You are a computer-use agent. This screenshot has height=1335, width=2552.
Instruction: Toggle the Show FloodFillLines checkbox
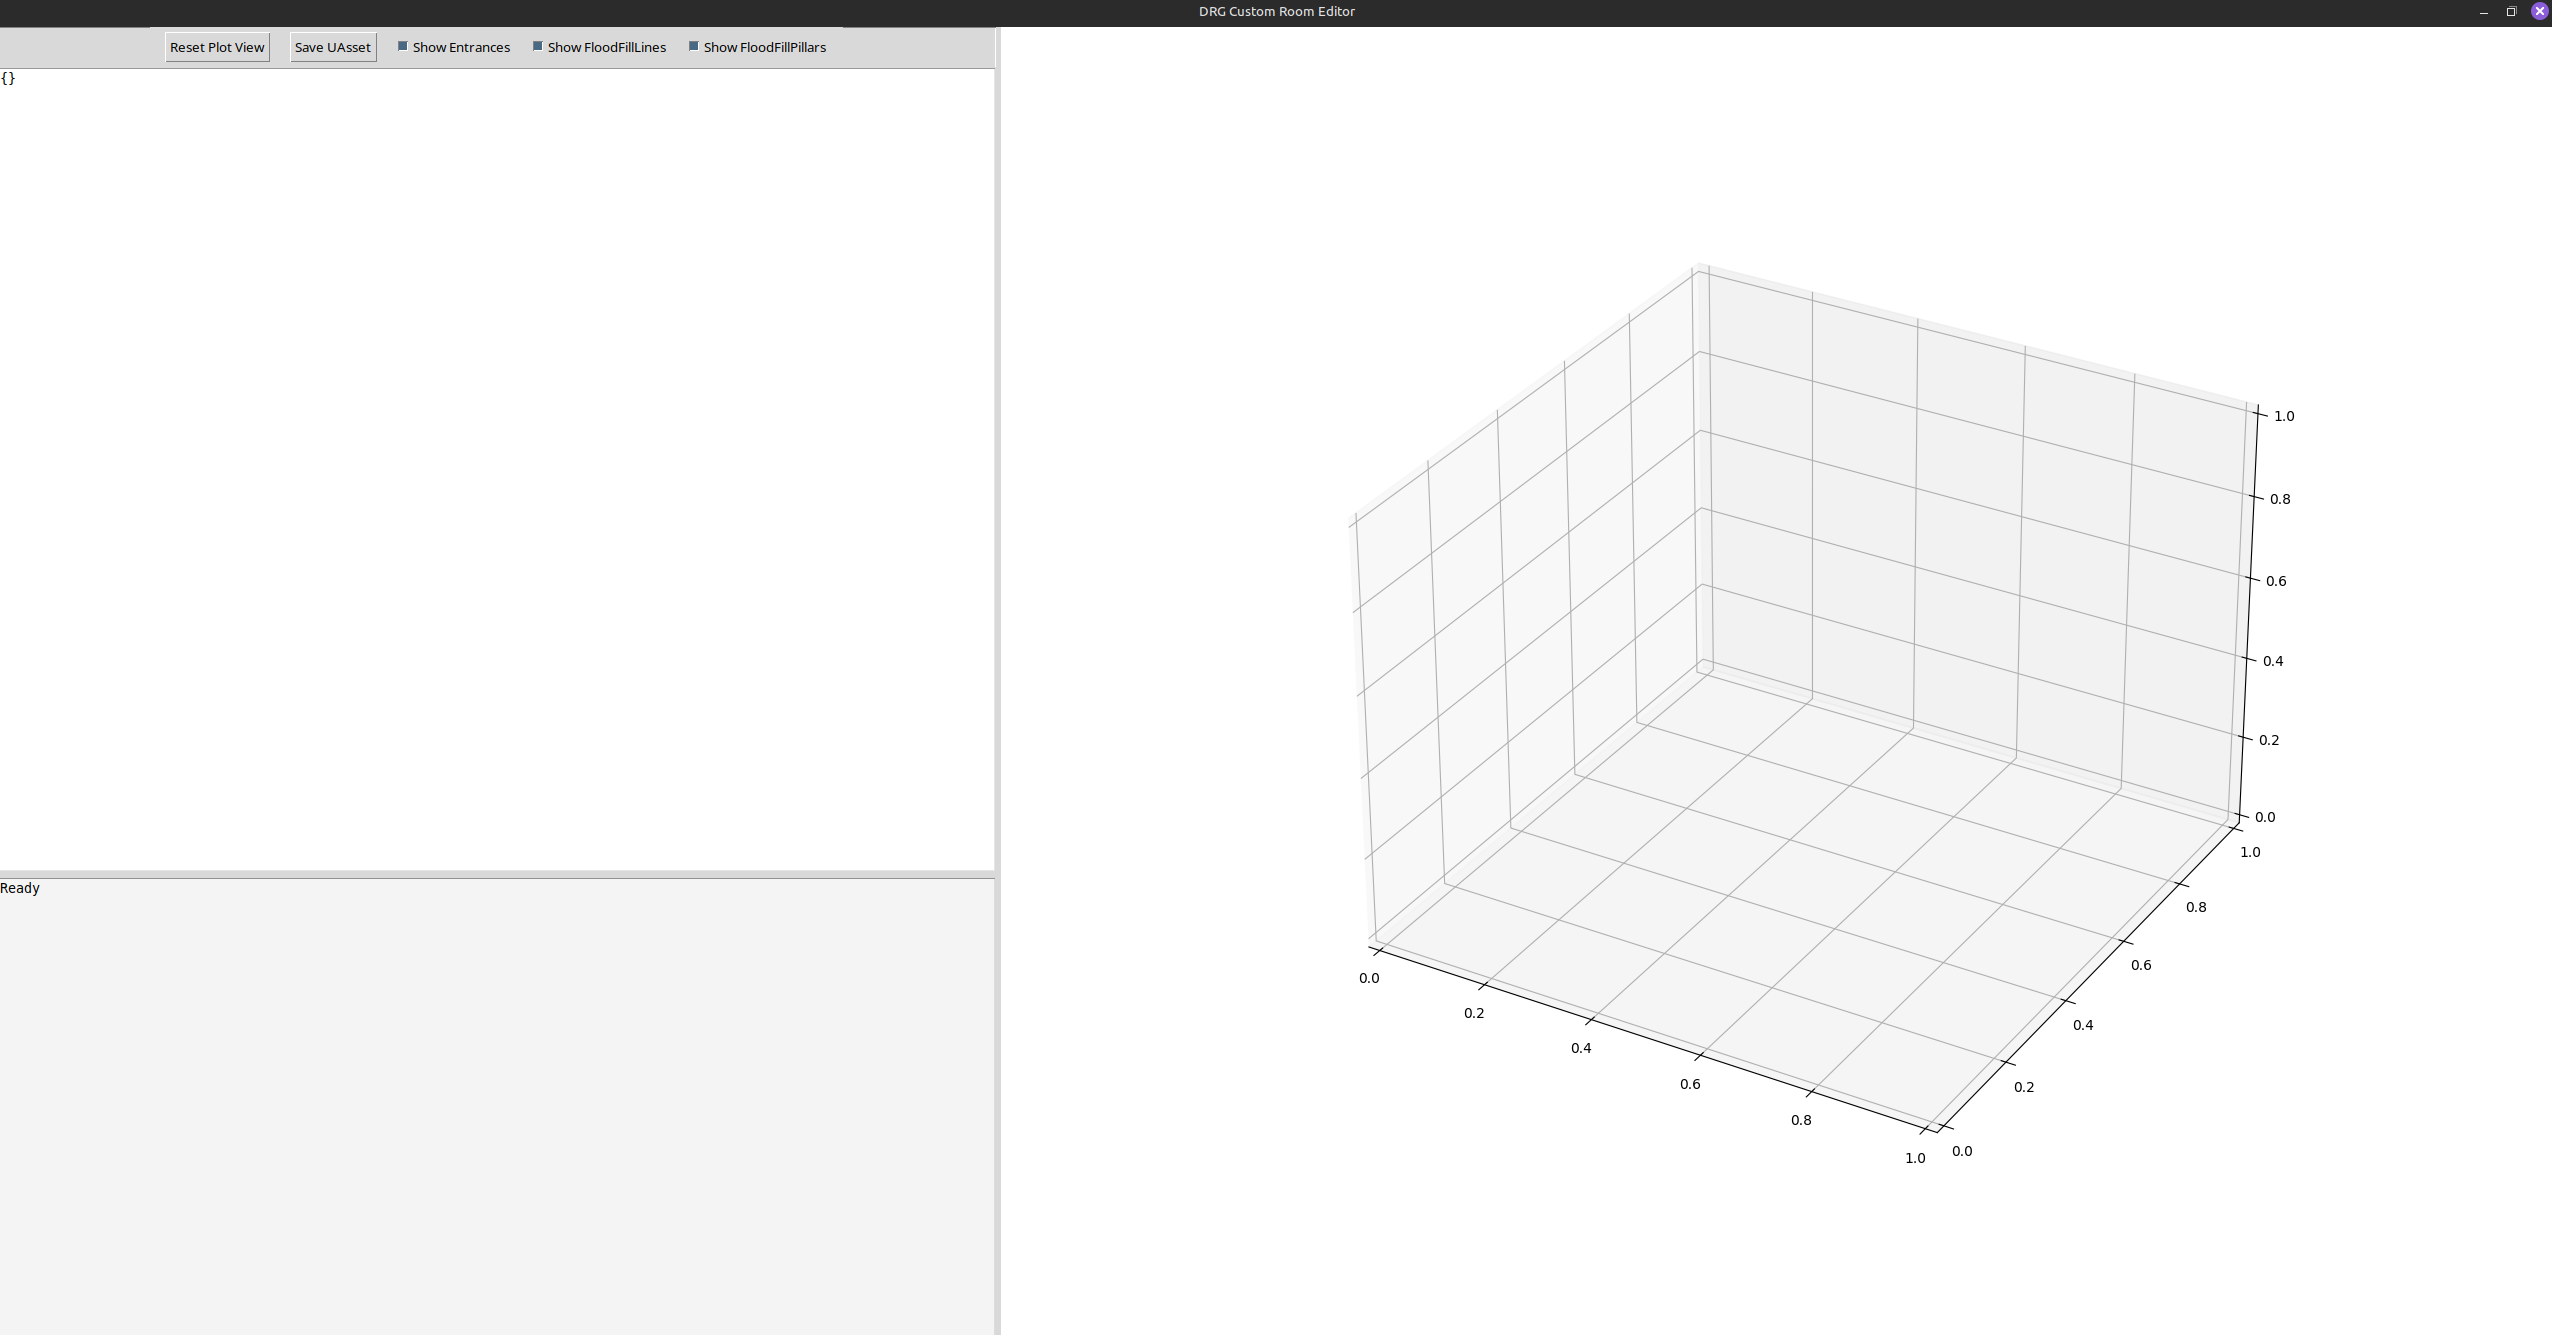[x=538, y=47]
